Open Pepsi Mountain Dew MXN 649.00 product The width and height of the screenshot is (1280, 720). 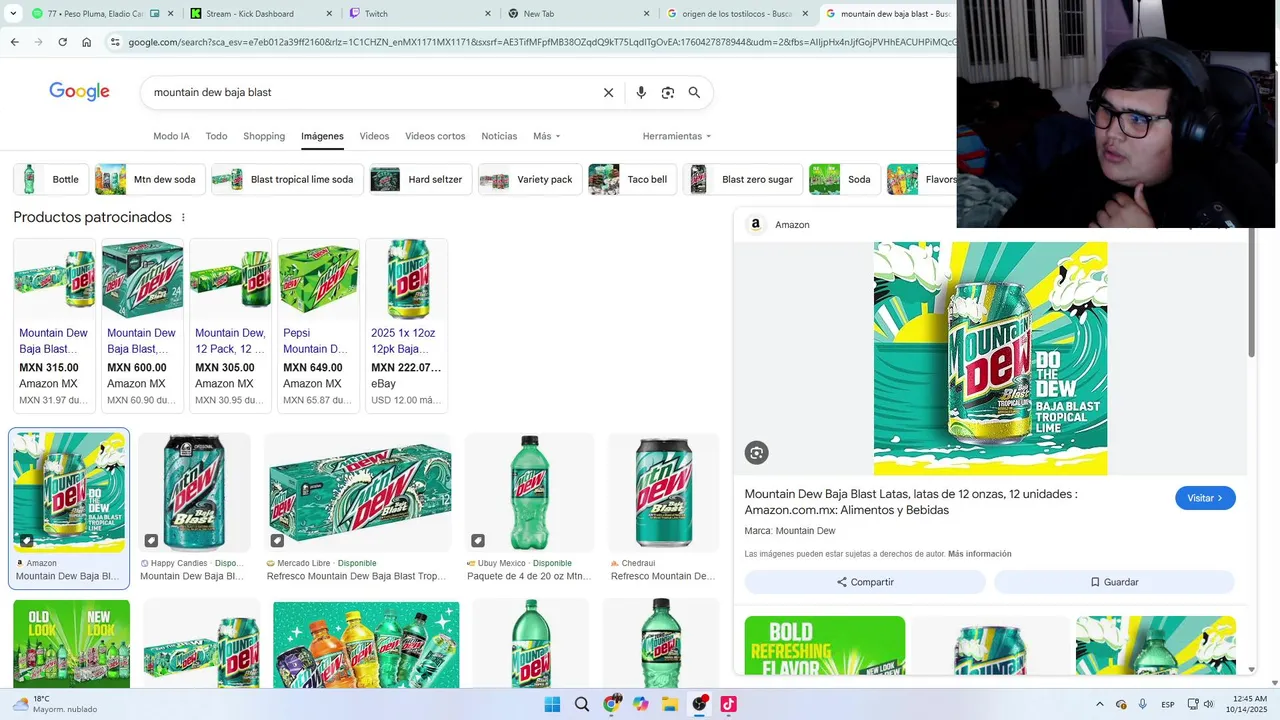[318, 325]
